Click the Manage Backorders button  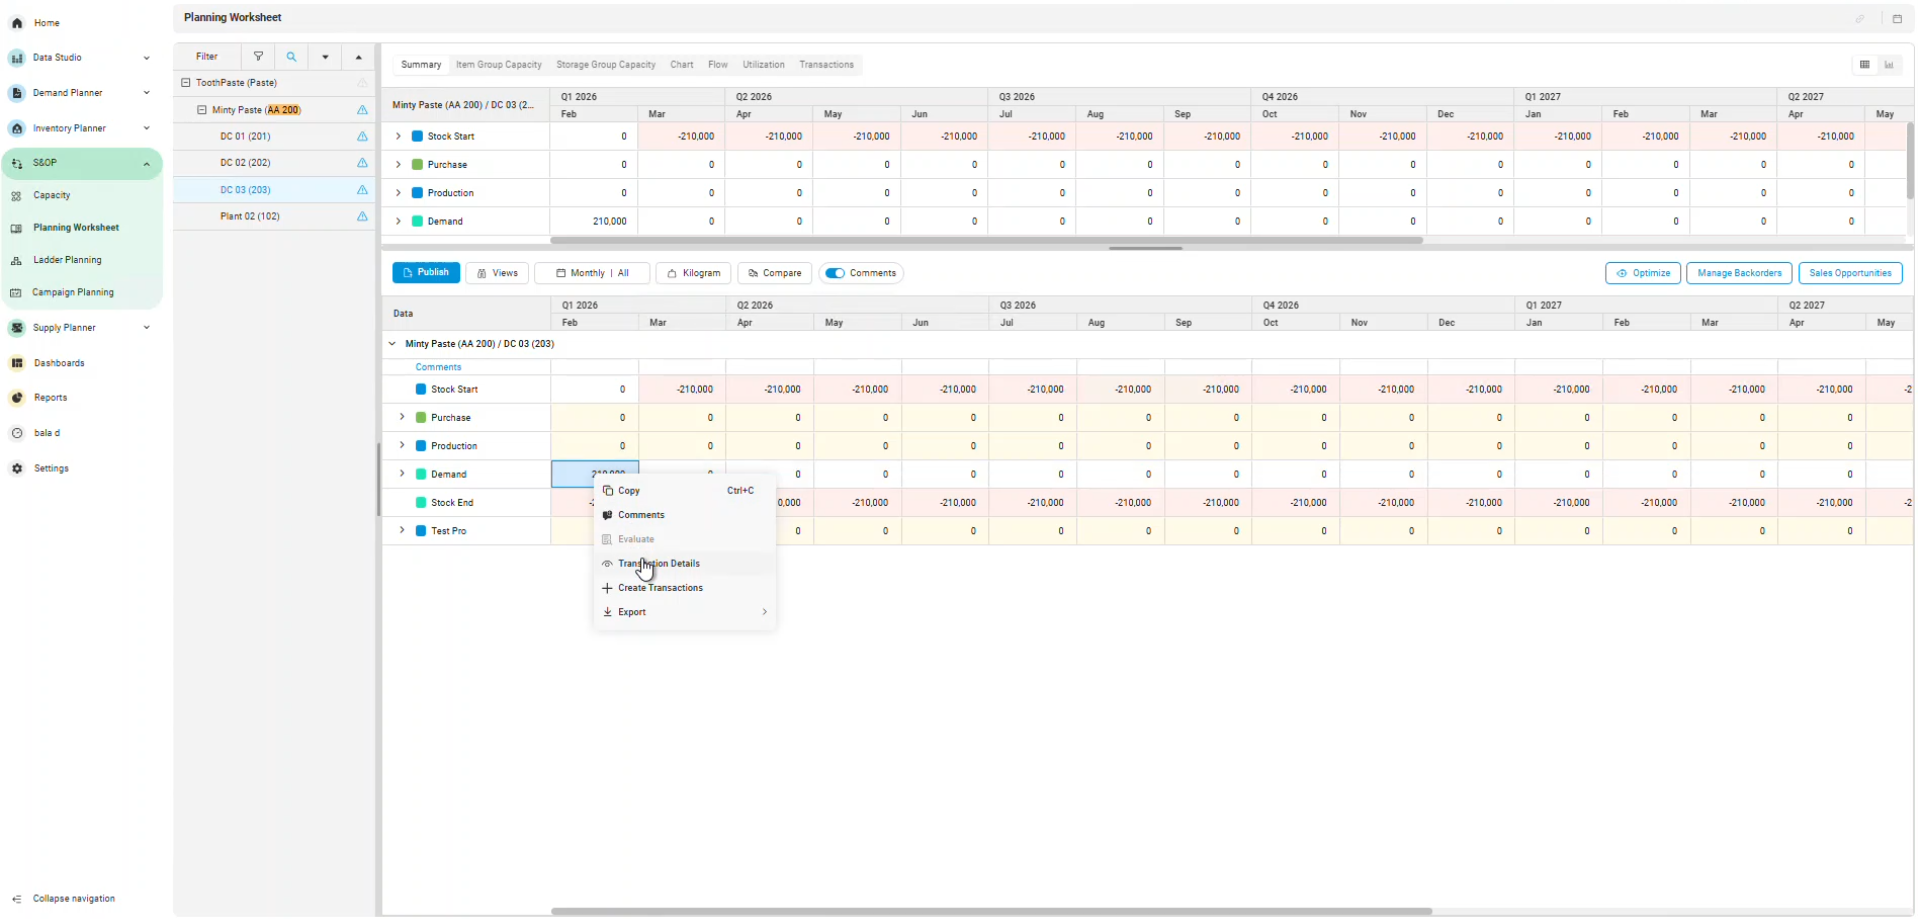[1738, 273]
